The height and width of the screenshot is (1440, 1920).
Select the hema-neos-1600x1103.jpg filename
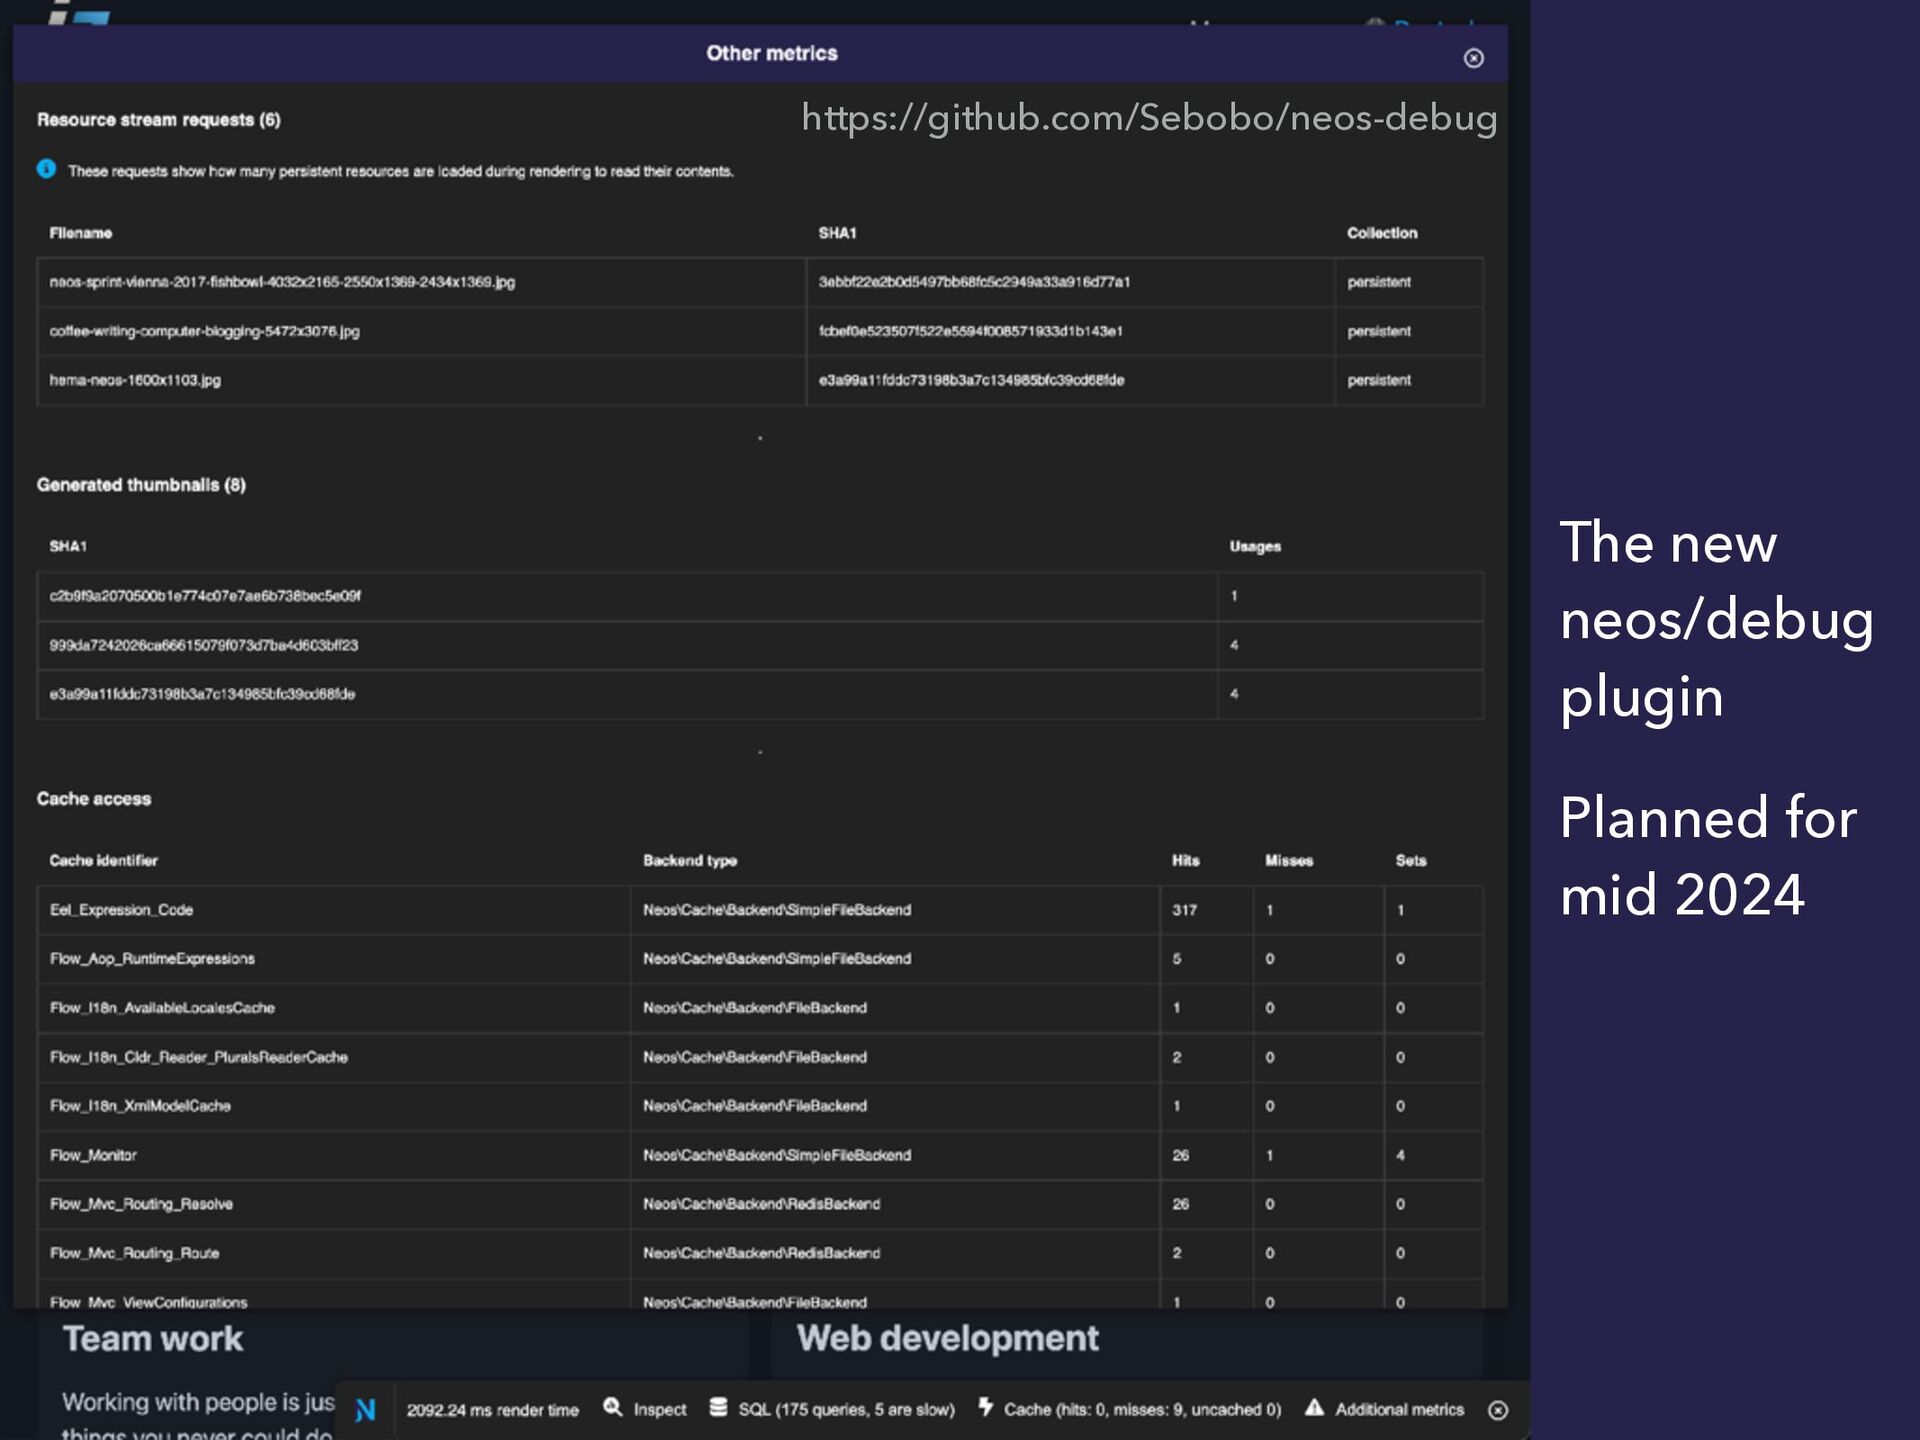click(x=135, y=380)
